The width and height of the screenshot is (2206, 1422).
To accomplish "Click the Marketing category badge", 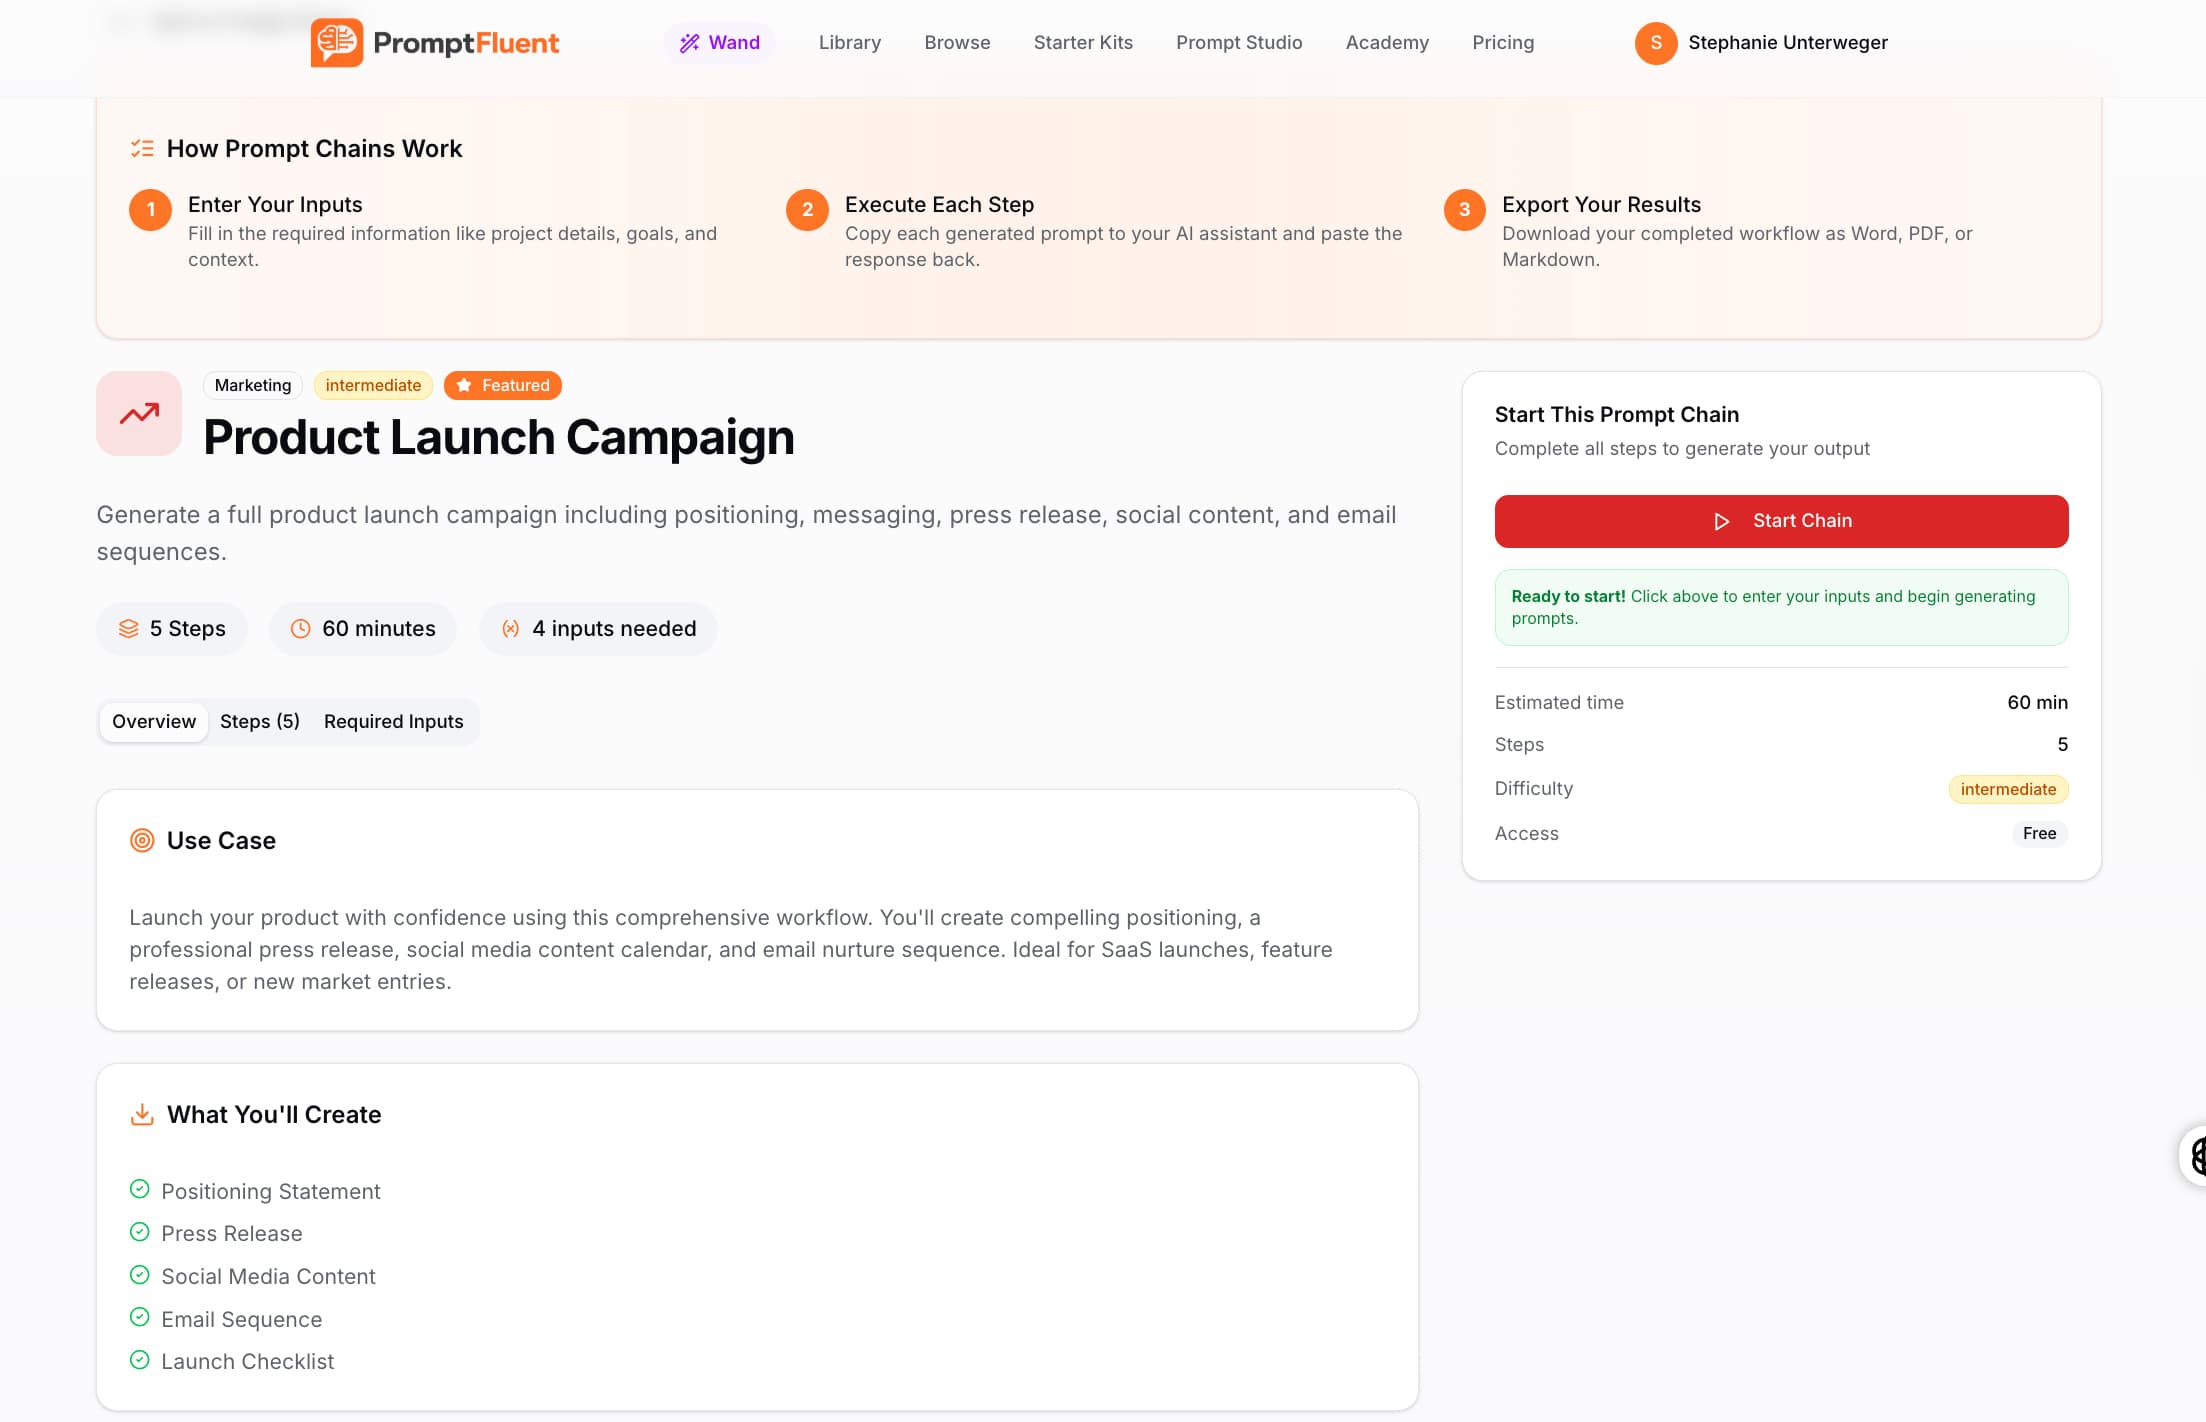I will [x=253, y=385].
